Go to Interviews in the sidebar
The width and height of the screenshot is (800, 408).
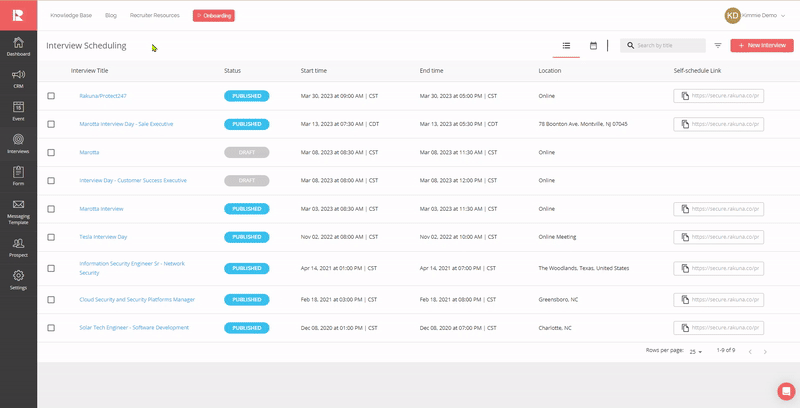(18, 143)
